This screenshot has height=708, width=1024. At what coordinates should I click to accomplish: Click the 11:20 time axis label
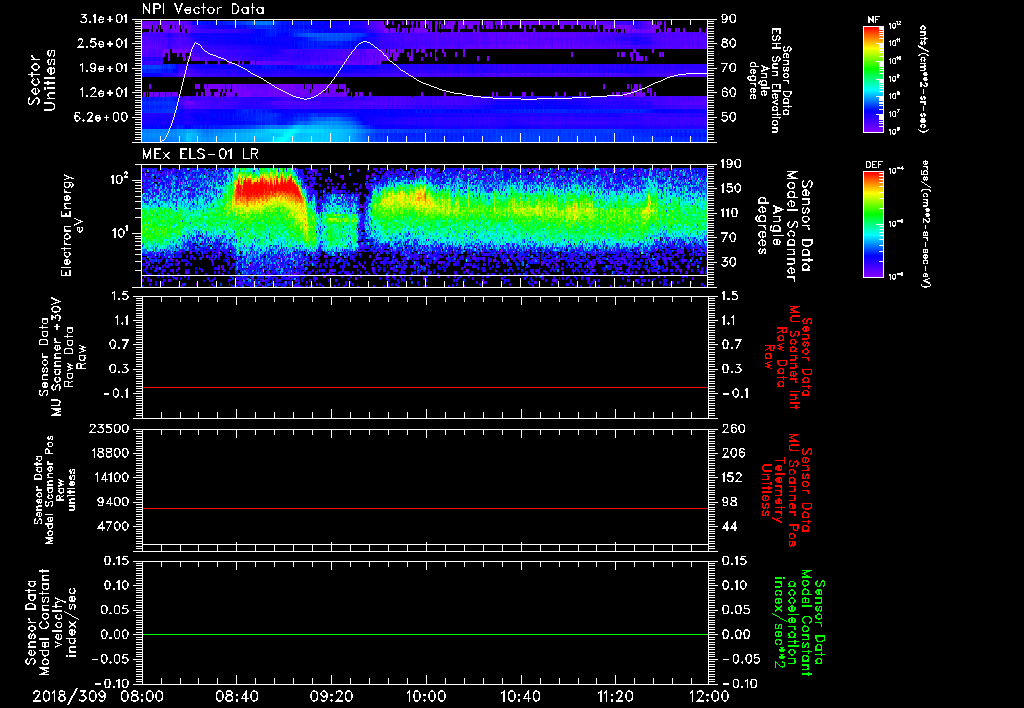click(x=615, y=696)
